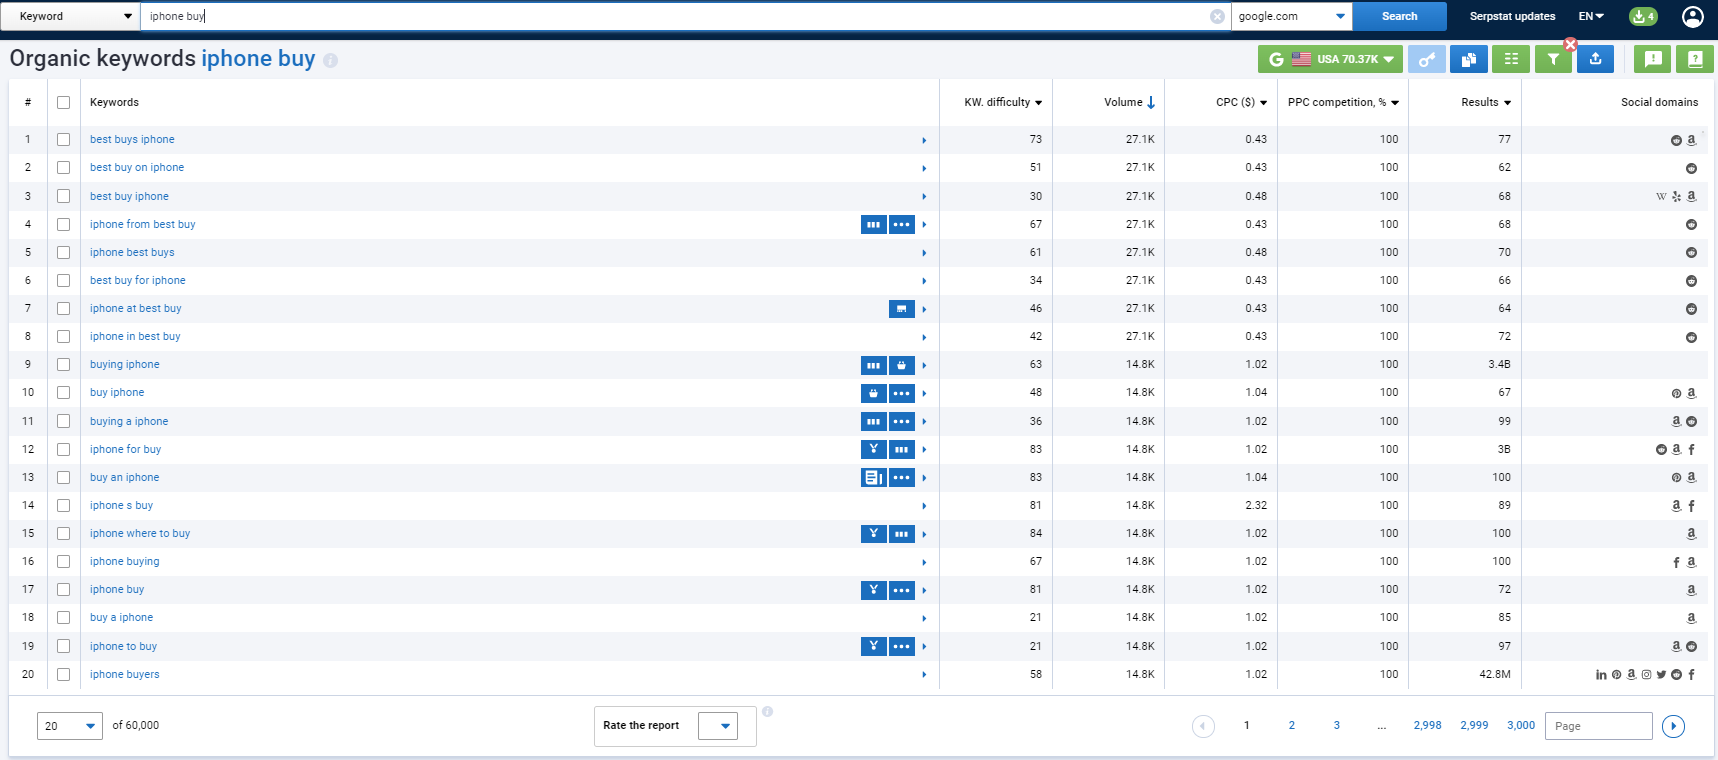The width and height of the screenshot is (1718, 760).
Task: Click the LinkedIn icon in iphone buyers row
Action: pyautogui.click(x=1601, y=675)
